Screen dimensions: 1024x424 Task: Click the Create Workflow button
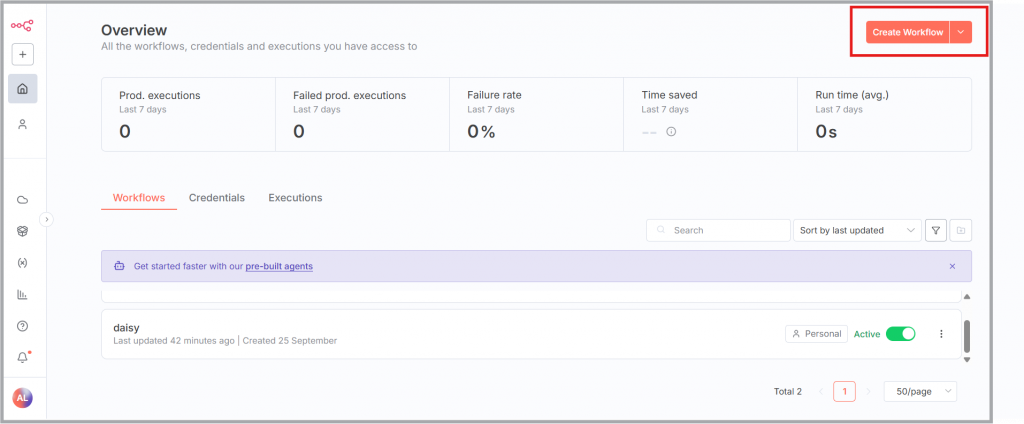[907, 32]
